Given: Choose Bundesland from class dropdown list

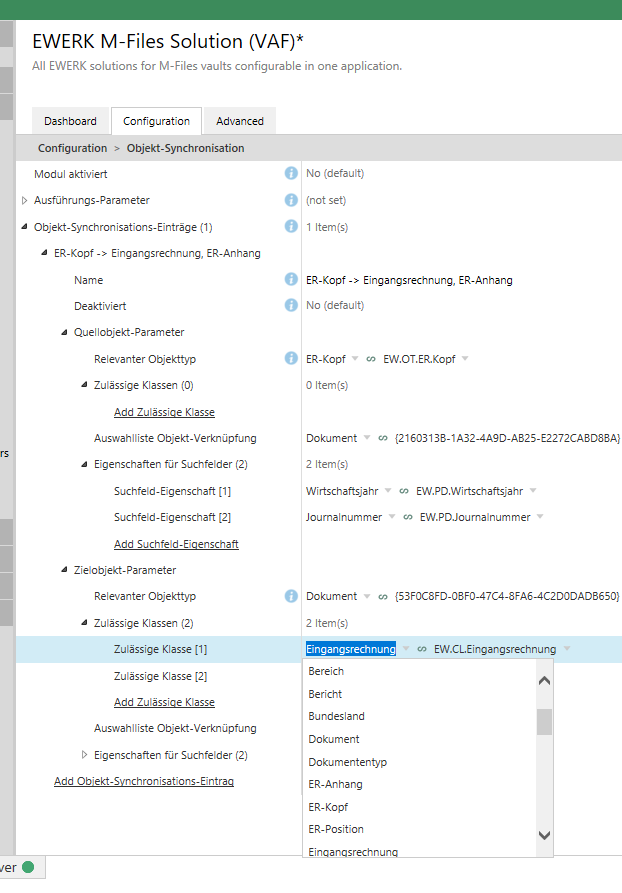Looking at the screenshot, I should pyautogui.click(x=419, y=716).
